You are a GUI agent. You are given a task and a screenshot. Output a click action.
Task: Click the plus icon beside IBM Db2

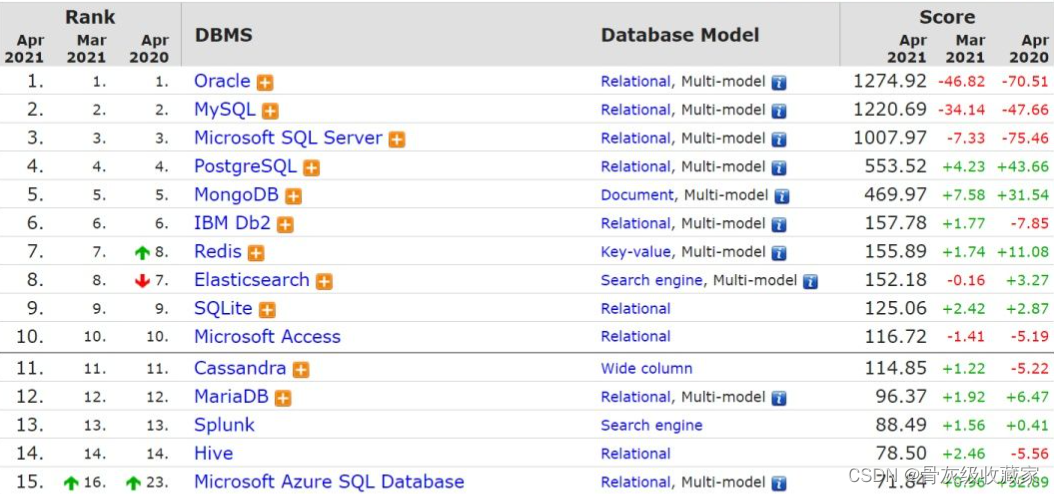286,224
